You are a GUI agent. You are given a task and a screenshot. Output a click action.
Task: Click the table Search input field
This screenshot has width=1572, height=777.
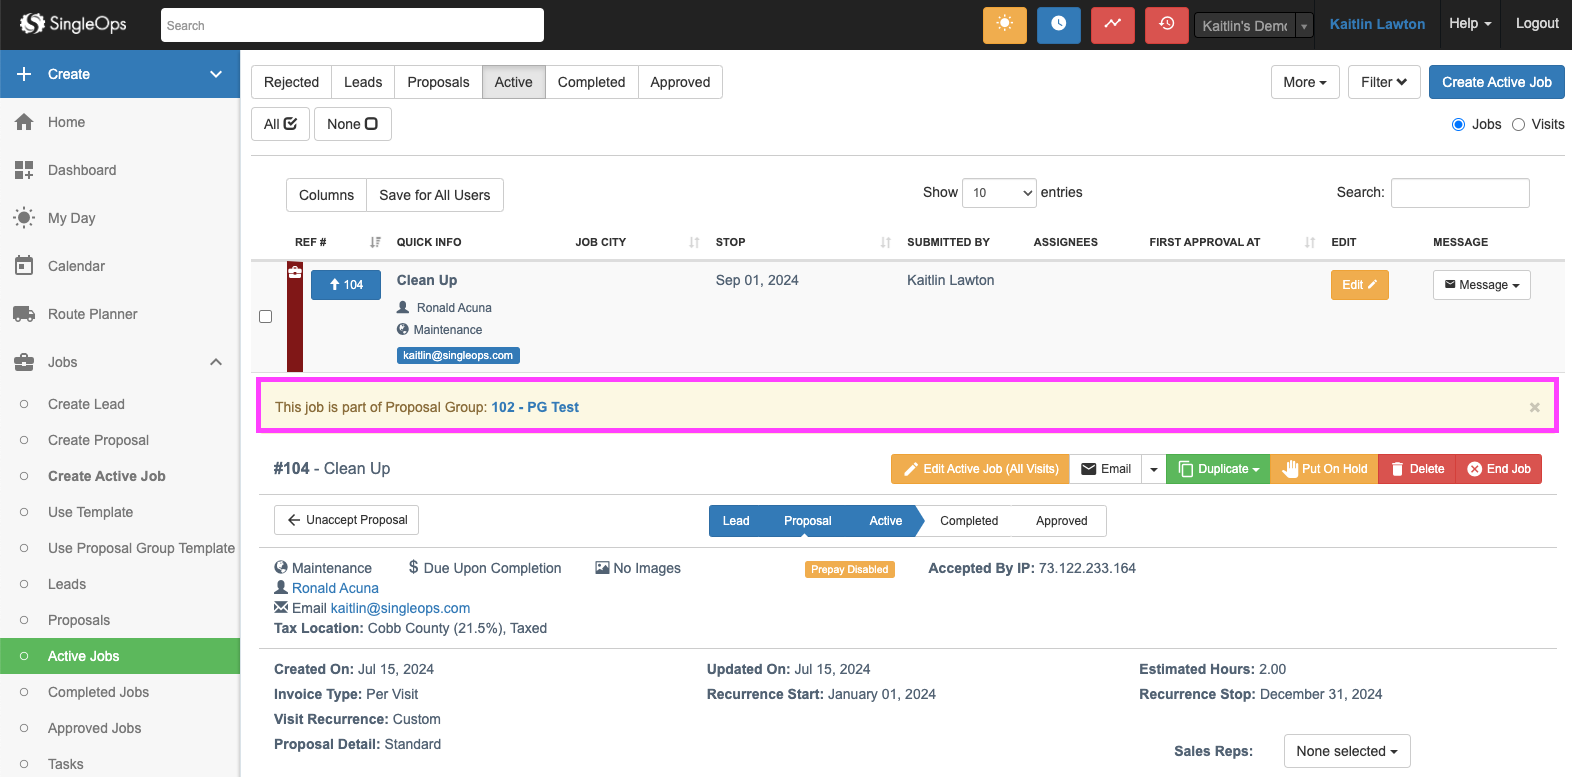1459,193
